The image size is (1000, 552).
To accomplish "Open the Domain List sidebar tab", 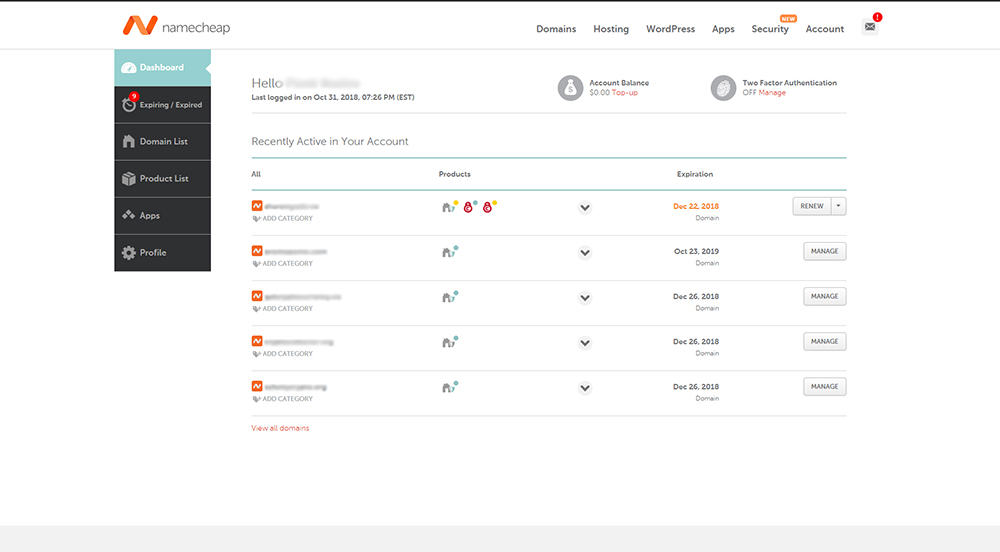I will tap(163, 142).
